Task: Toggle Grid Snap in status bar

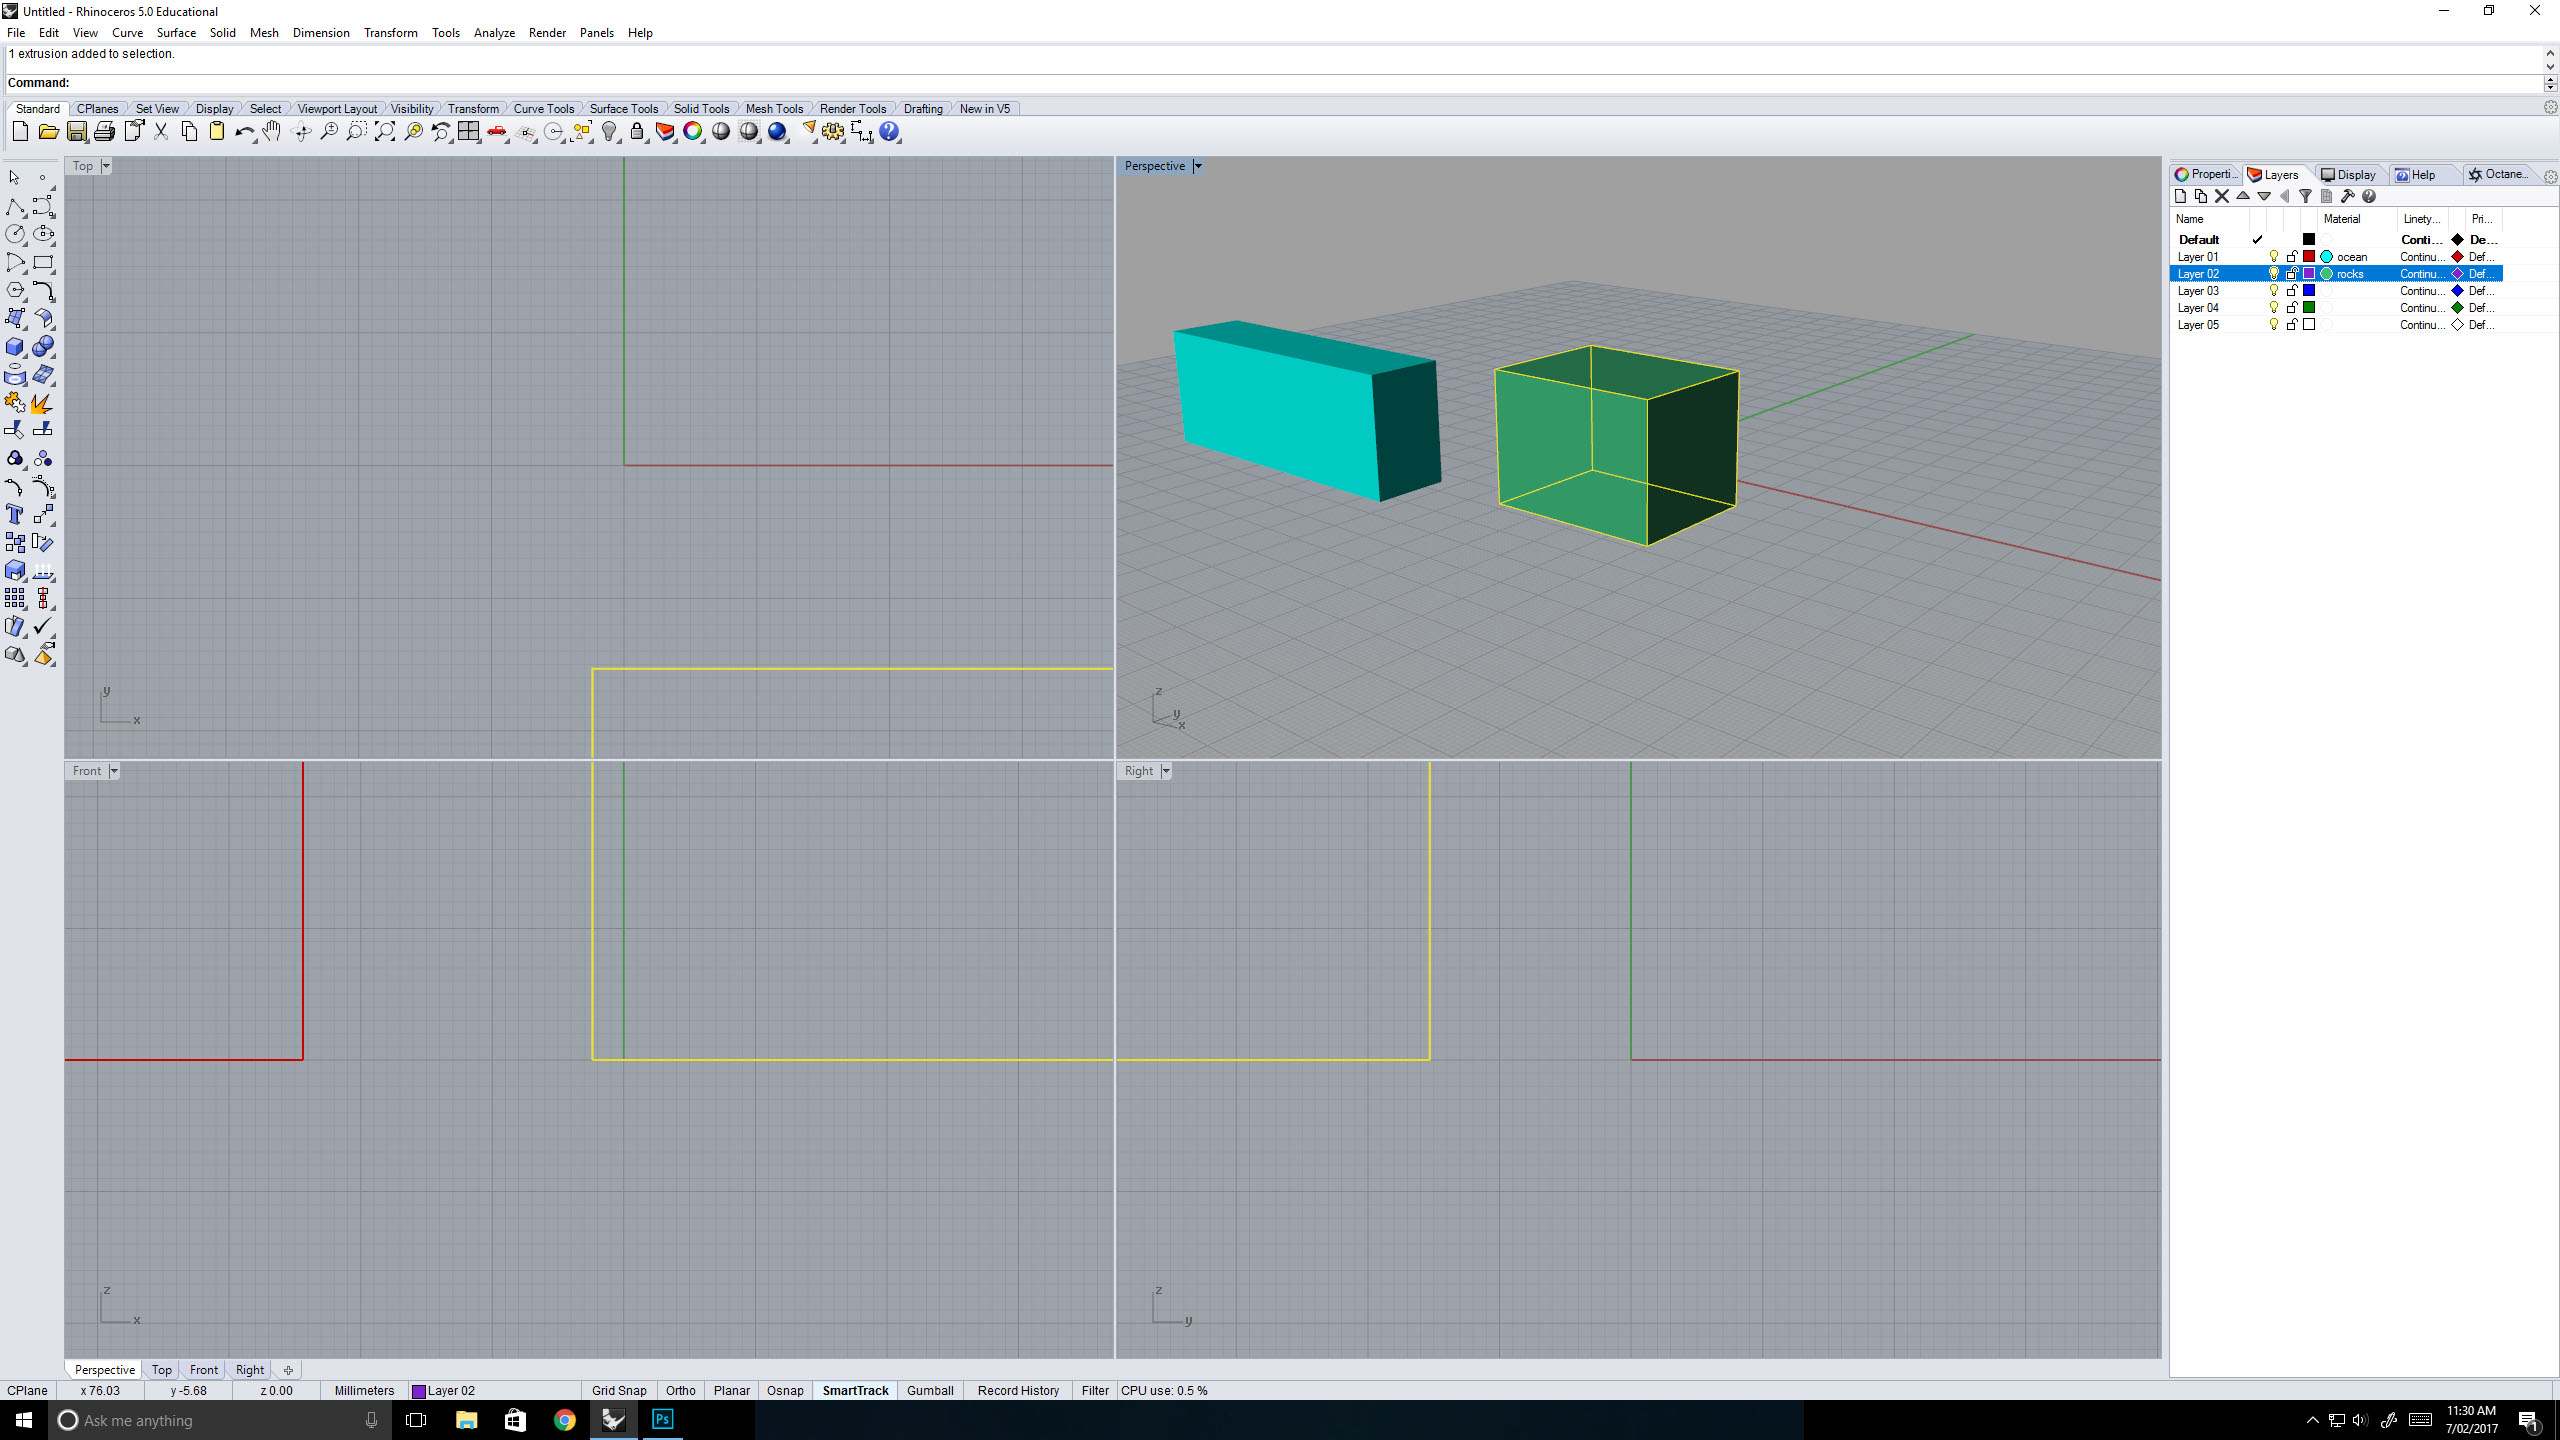Action: tap(619, 1390)
